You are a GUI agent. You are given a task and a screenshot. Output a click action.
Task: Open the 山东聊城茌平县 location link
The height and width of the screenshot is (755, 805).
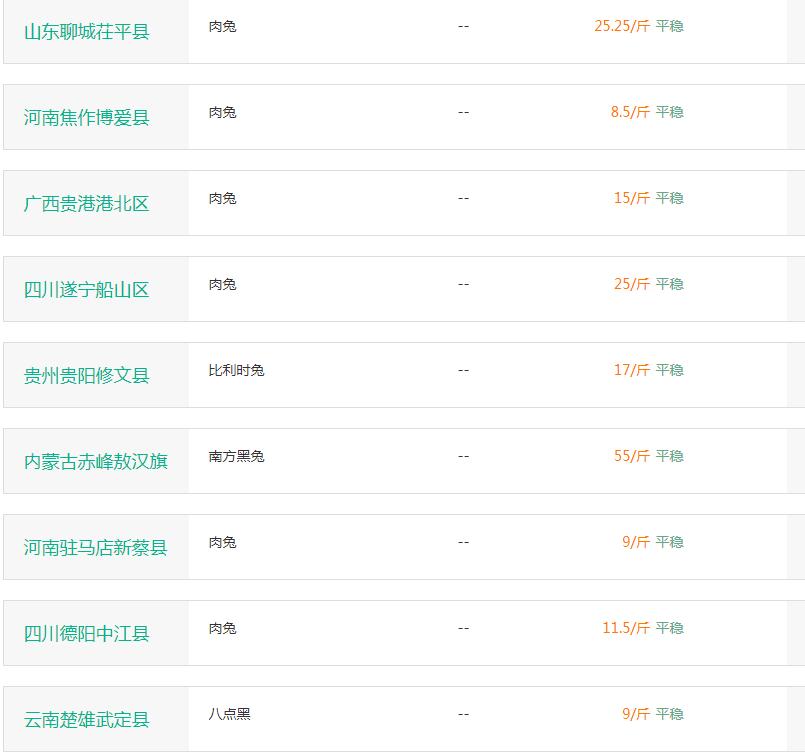point(87,32)
